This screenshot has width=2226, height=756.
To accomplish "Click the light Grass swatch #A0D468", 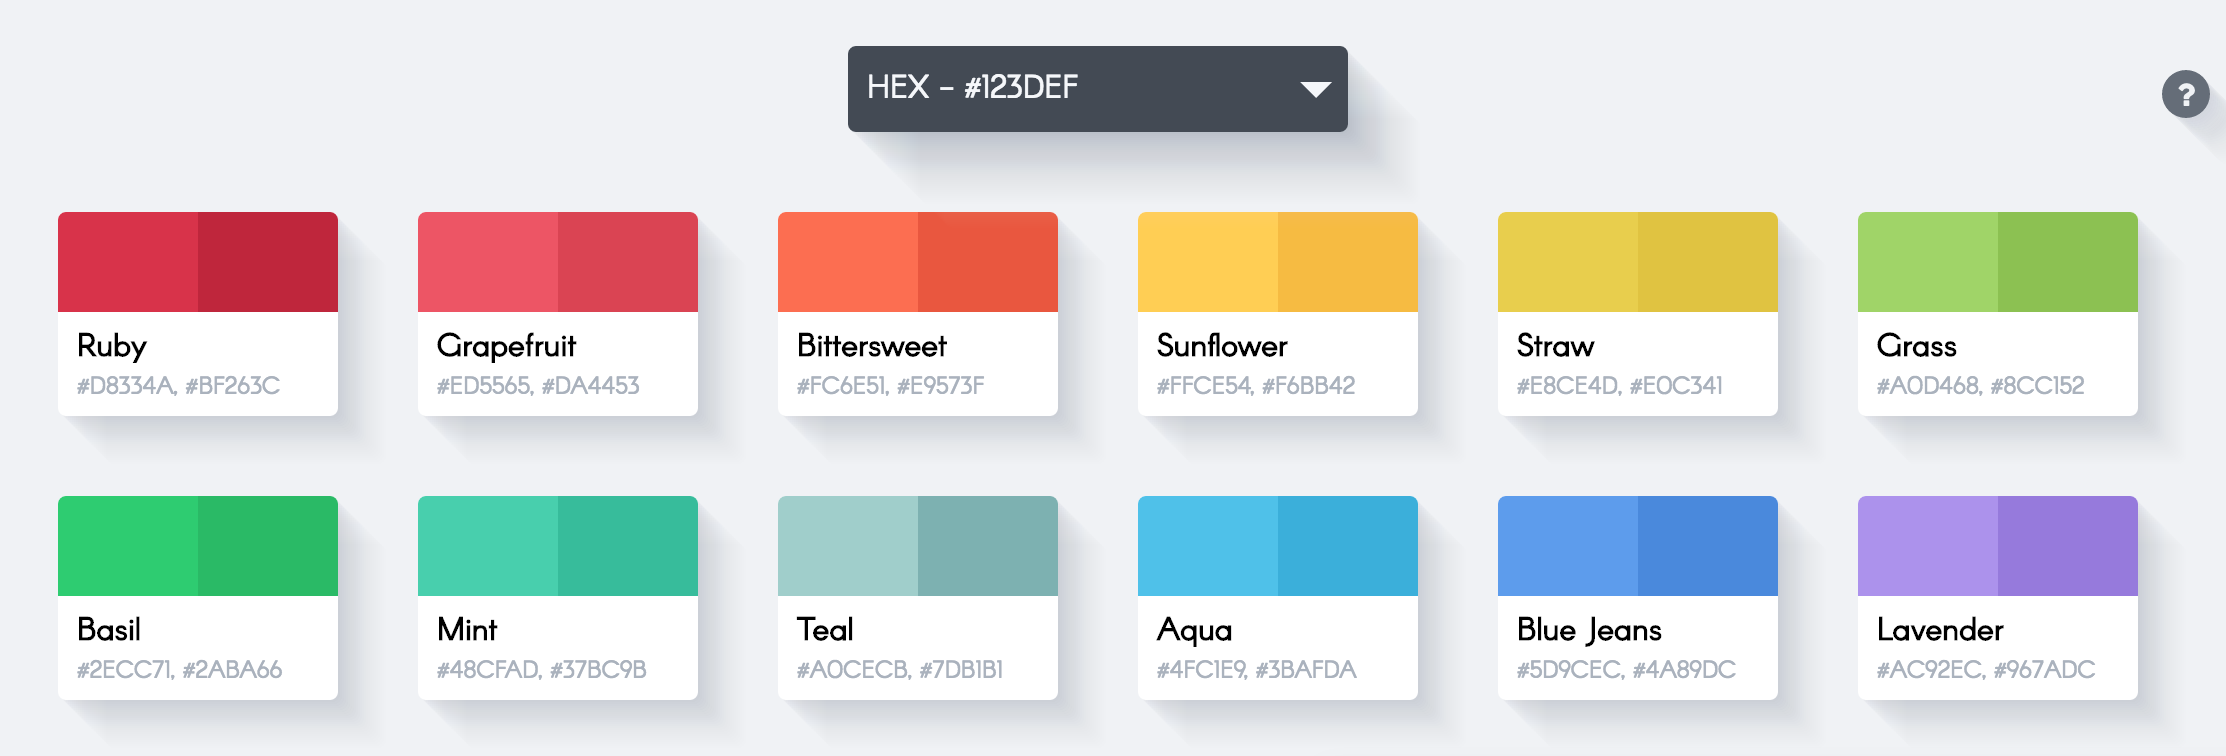I will [1928, 262].
